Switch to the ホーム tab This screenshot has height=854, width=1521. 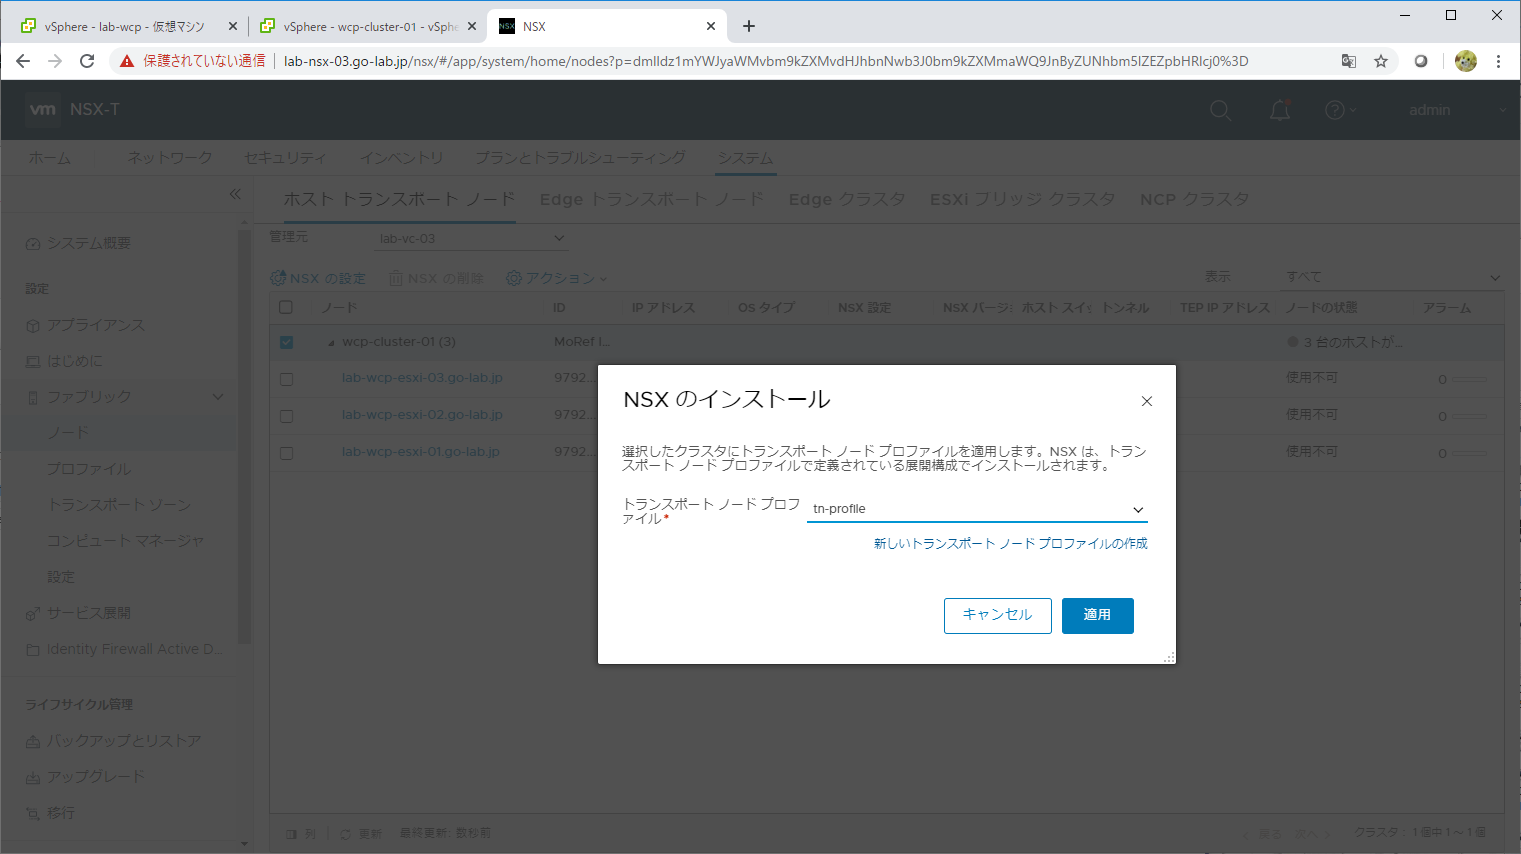click(50, 158)
